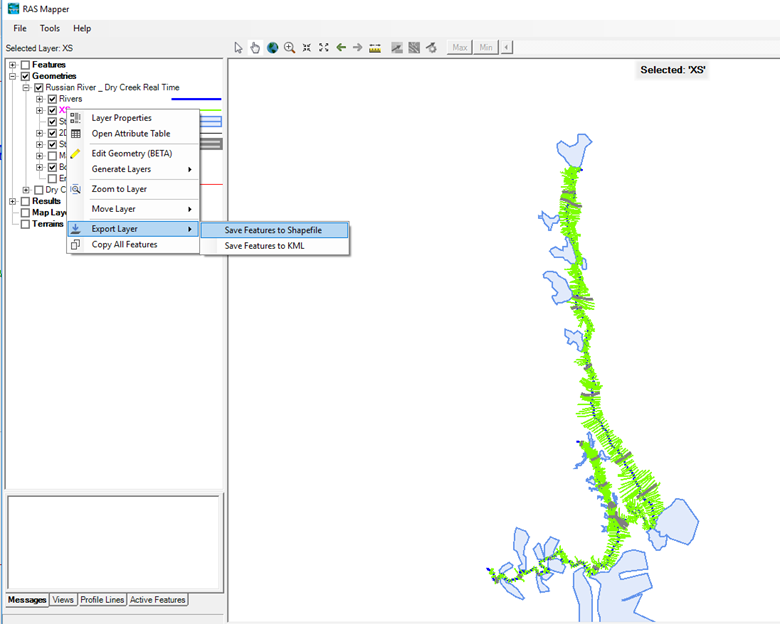This screenshot has width=780, height=624.
Task: Select the zoom in magnifier tool
Action: click(x=289, y=47)
